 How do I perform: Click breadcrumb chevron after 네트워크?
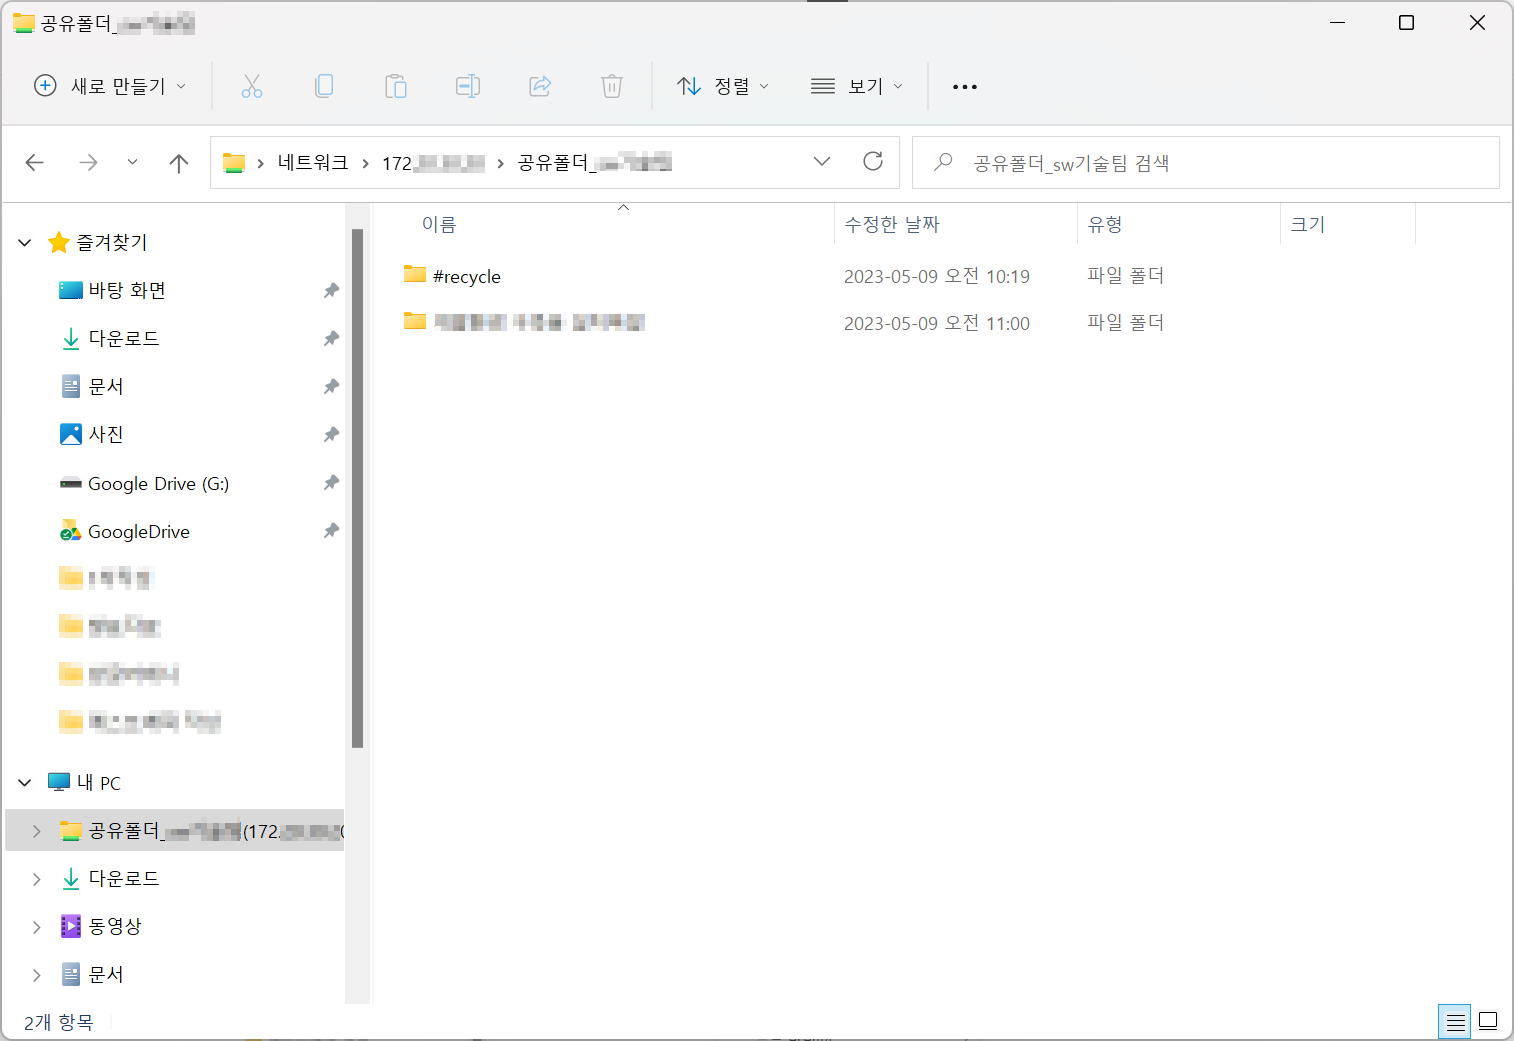[x=366, y=164]
